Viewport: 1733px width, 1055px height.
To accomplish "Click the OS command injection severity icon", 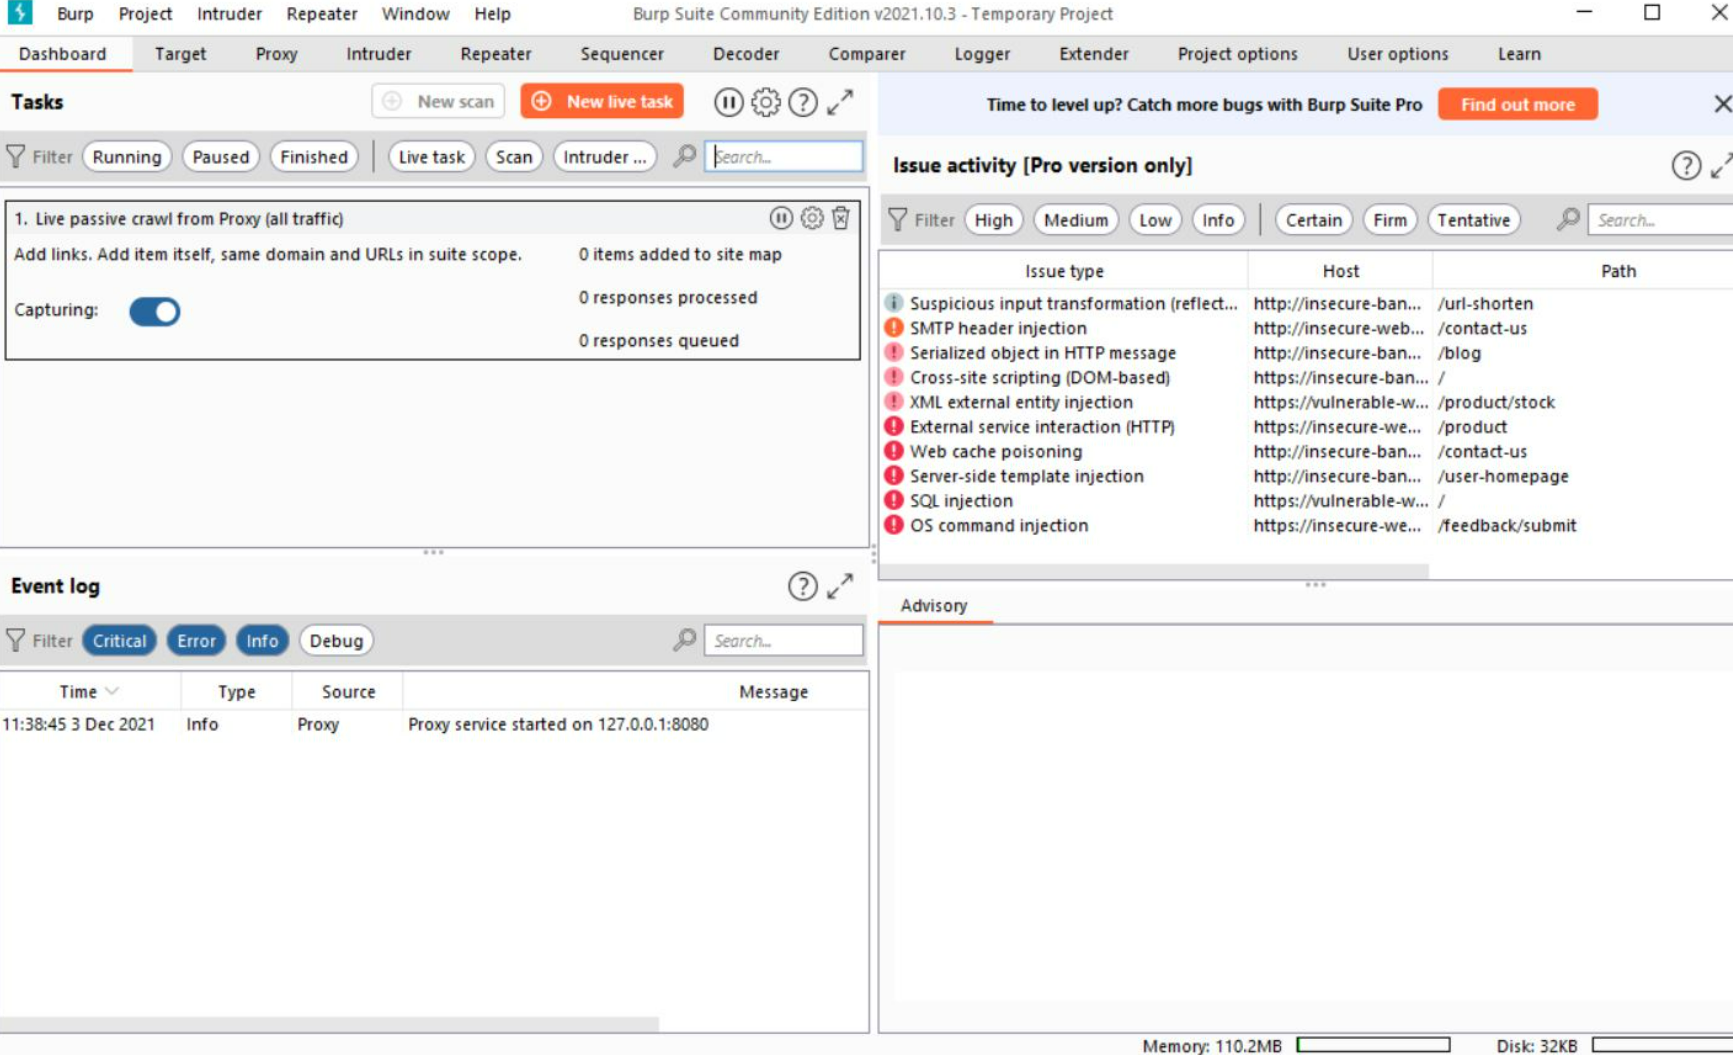I will click(894, 525).
